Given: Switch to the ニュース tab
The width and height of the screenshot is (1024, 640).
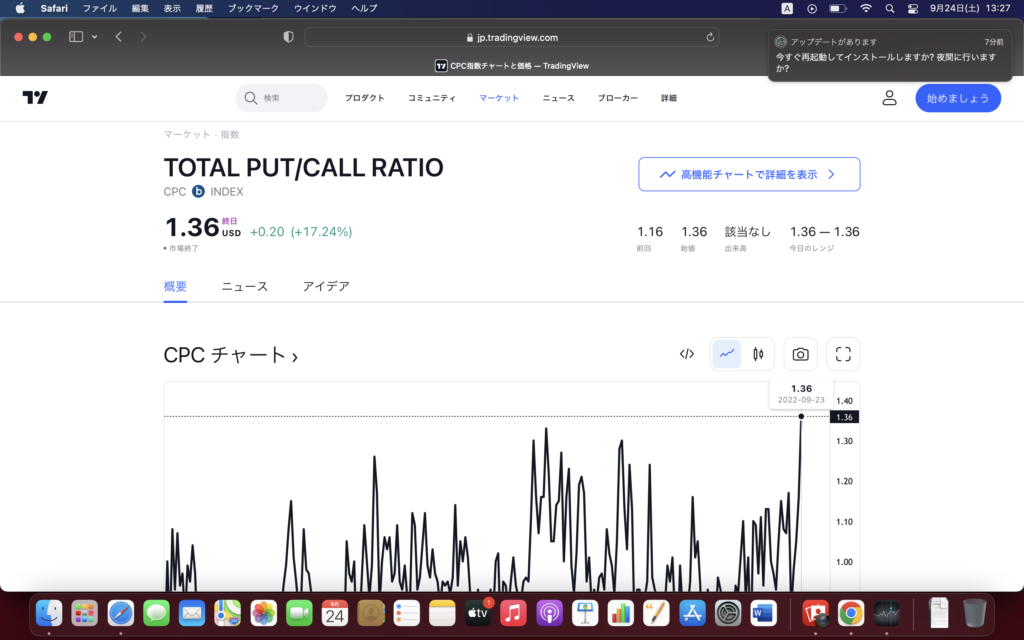Looking at the screenshot, I should coord(244,286).
